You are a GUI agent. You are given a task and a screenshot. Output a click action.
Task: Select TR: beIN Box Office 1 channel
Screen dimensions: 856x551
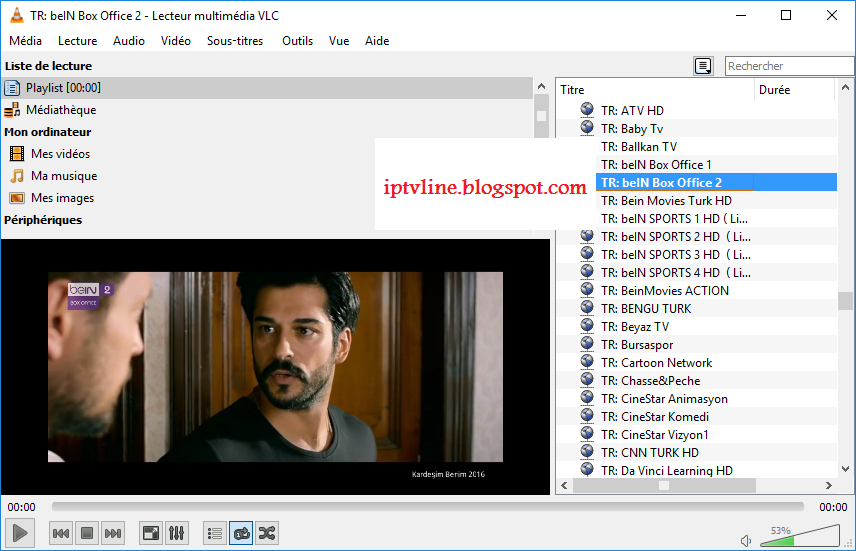(x=656, y=165)
